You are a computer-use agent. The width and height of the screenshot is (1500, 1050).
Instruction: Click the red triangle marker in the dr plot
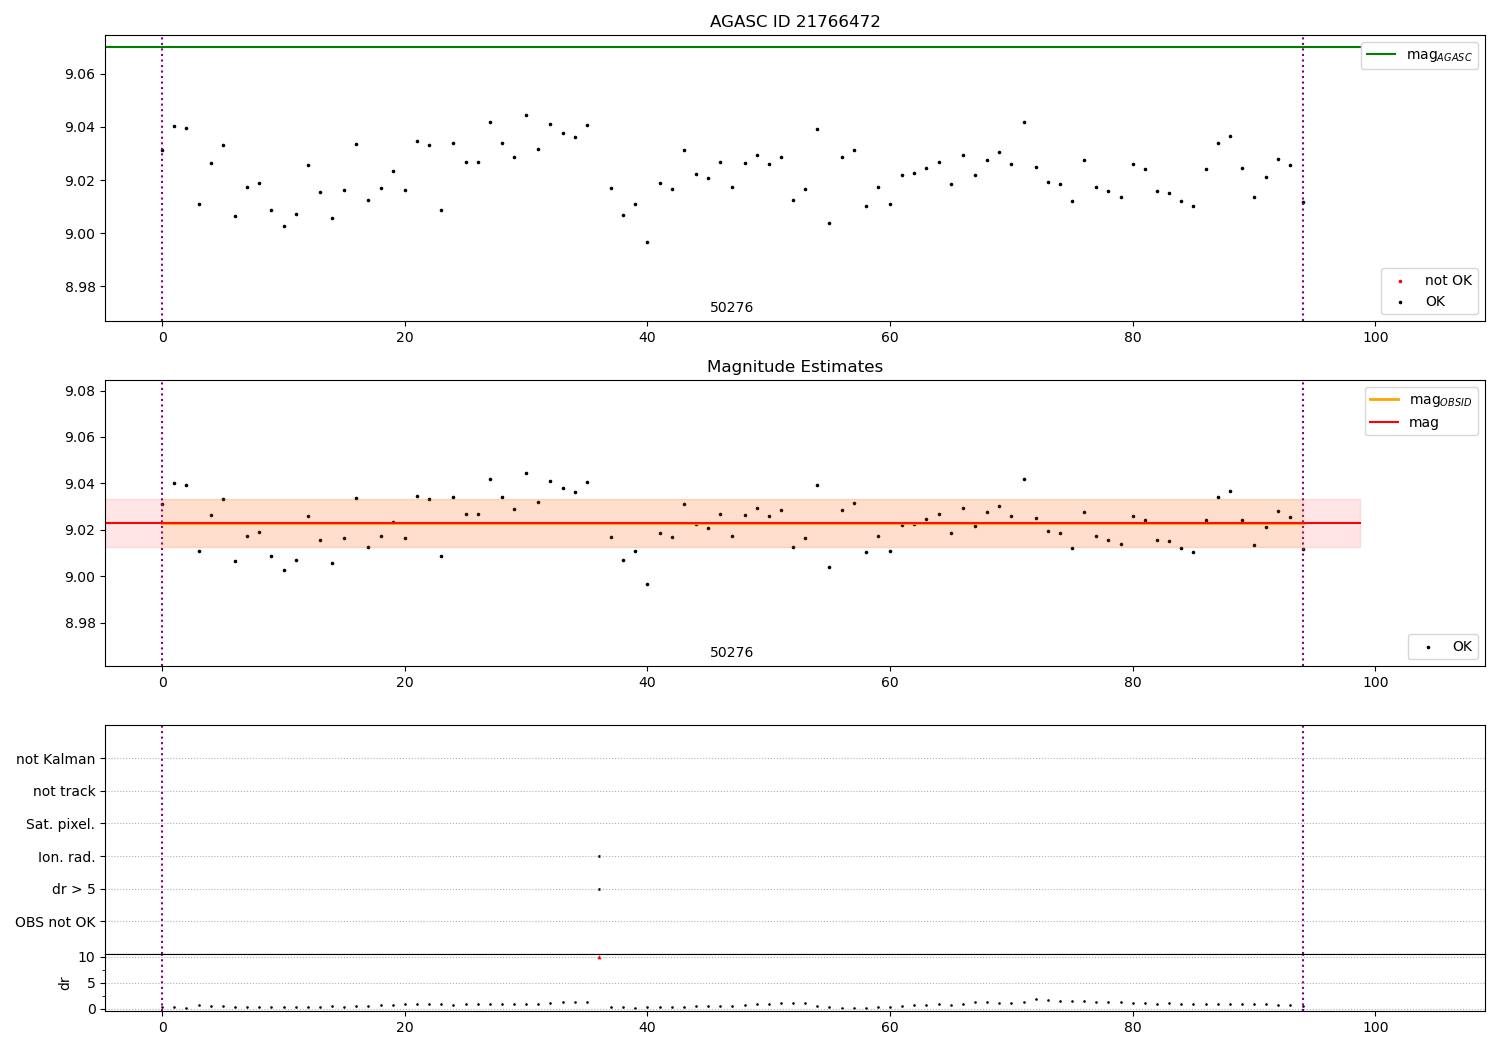point(599,957)
